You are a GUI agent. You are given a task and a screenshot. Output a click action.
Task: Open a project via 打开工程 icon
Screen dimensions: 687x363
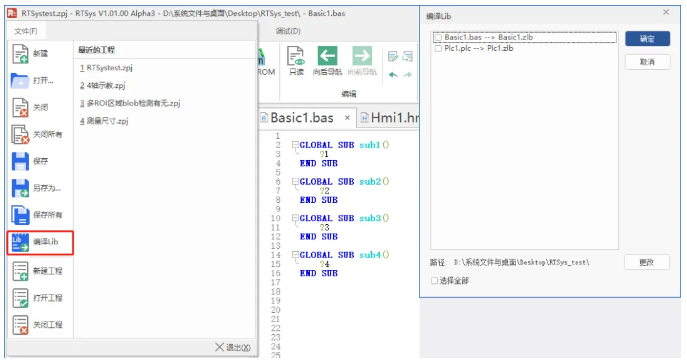[x=20, y=298]
